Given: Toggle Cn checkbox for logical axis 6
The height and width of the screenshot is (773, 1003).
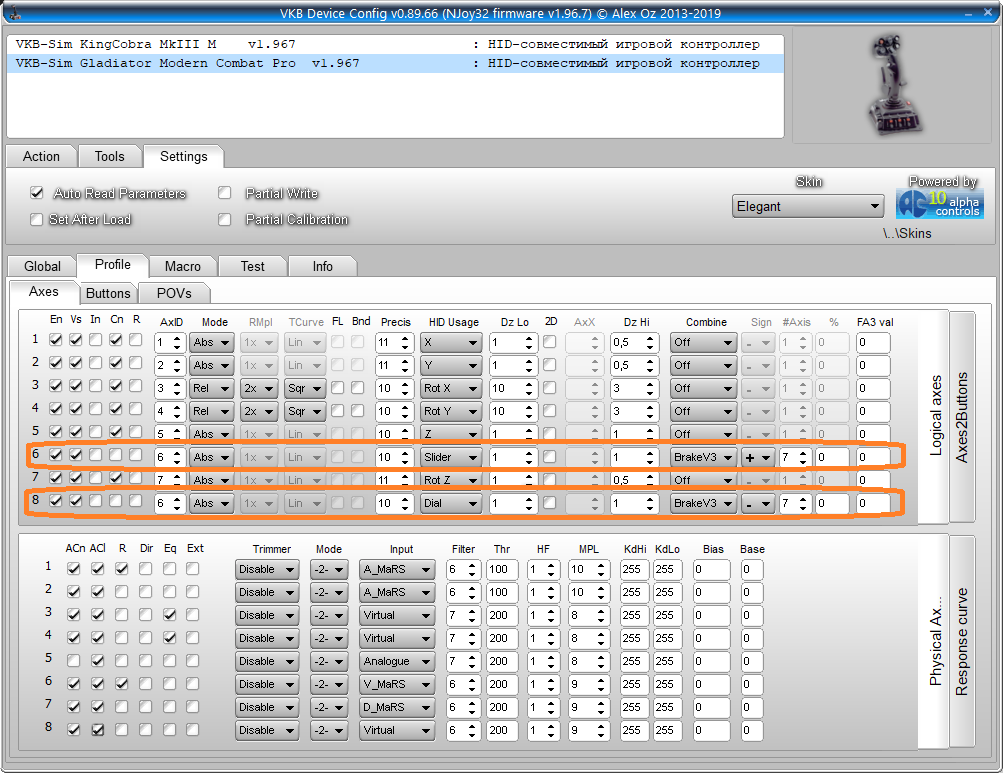Looking at the screenshot, I should 115,455.
